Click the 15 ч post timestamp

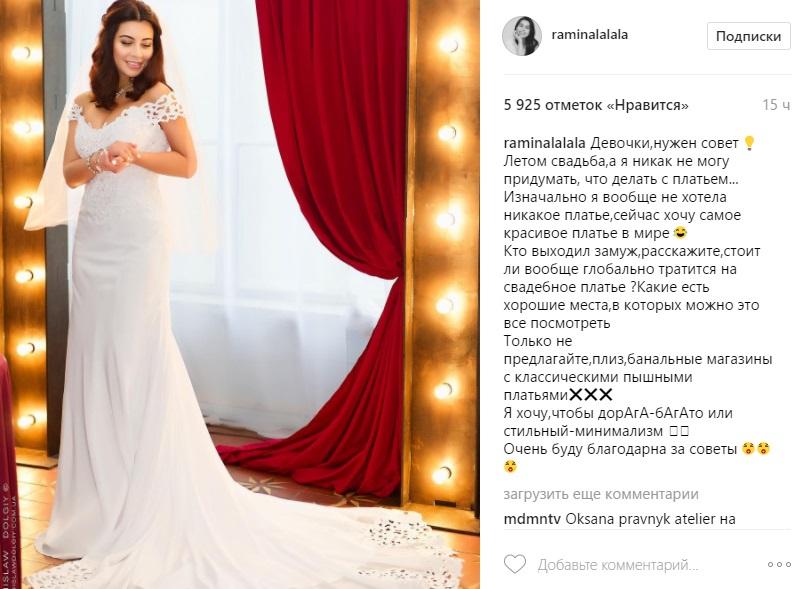pyautogui.click(x=776, y=105)
